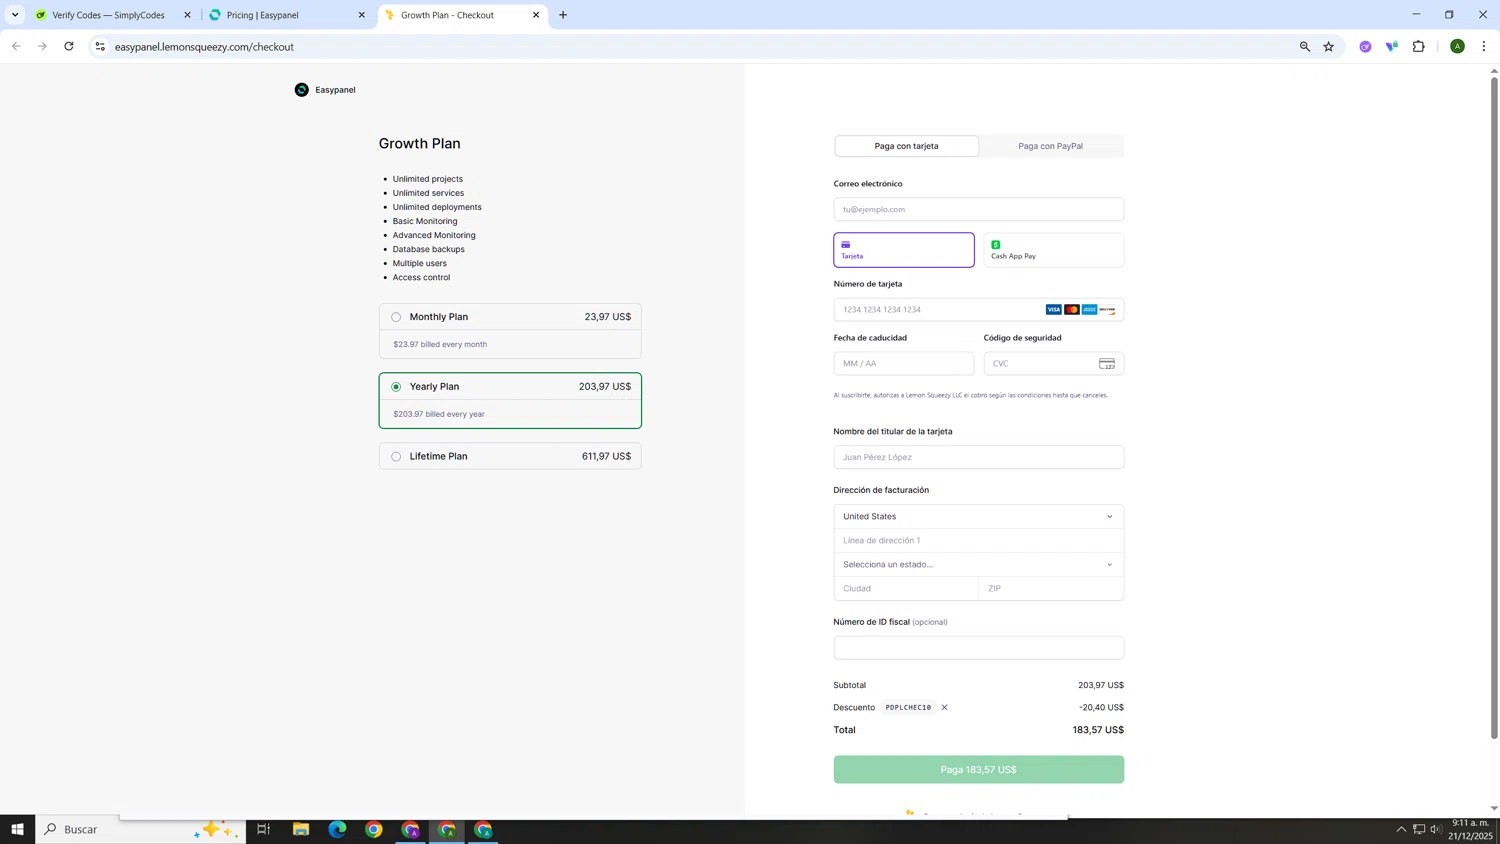Open Task View from the taskbar

click(264, 829)
